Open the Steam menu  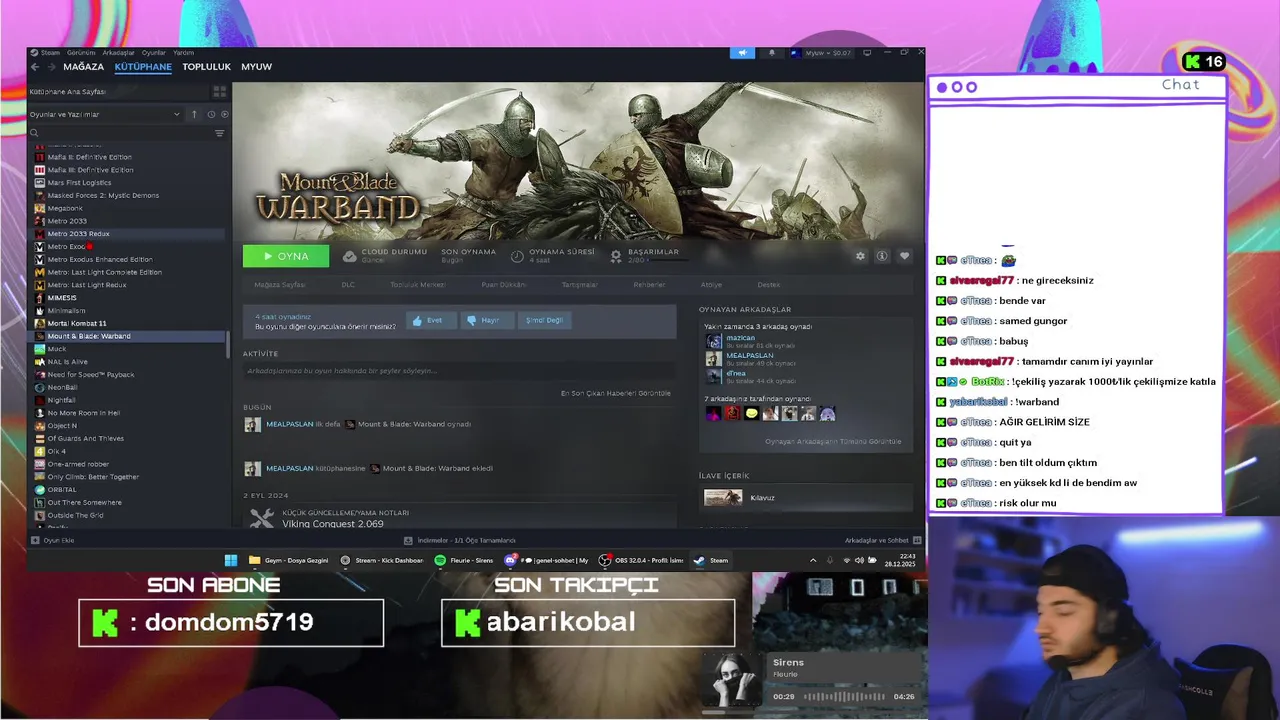click(46, 53)
